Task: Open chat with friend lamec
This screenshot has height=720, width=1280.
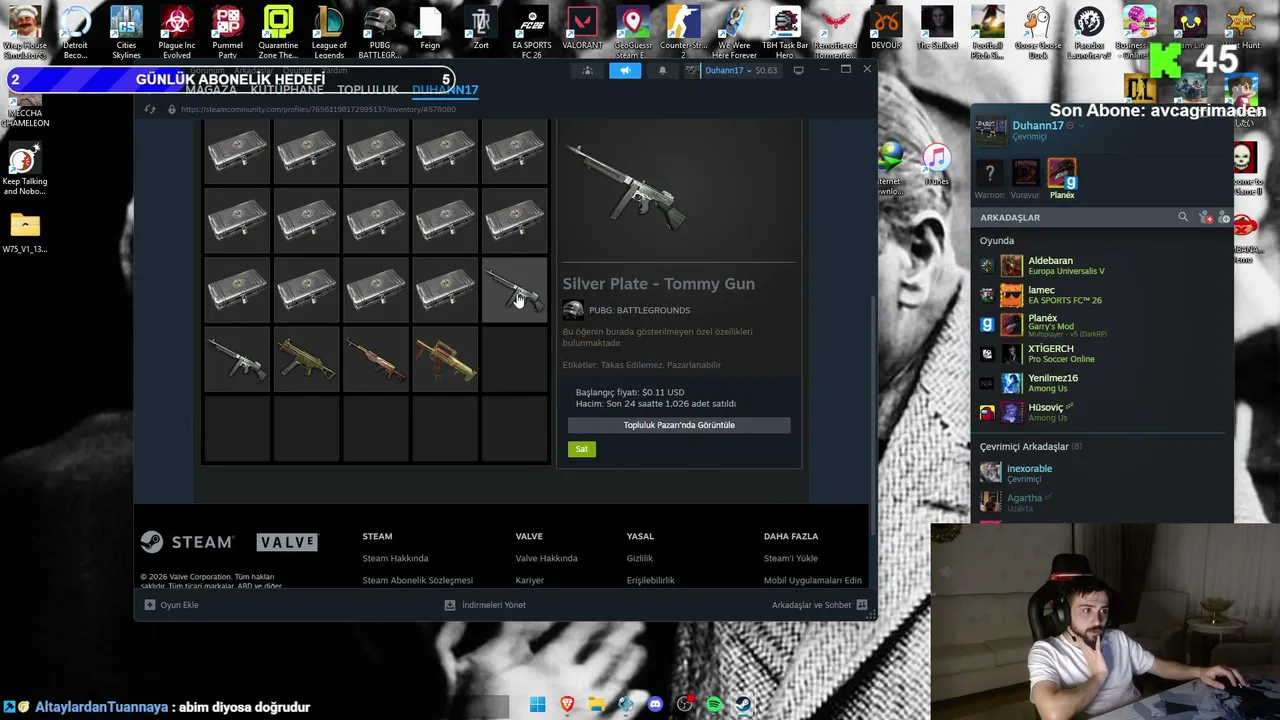Action: tap(1100, 295)
